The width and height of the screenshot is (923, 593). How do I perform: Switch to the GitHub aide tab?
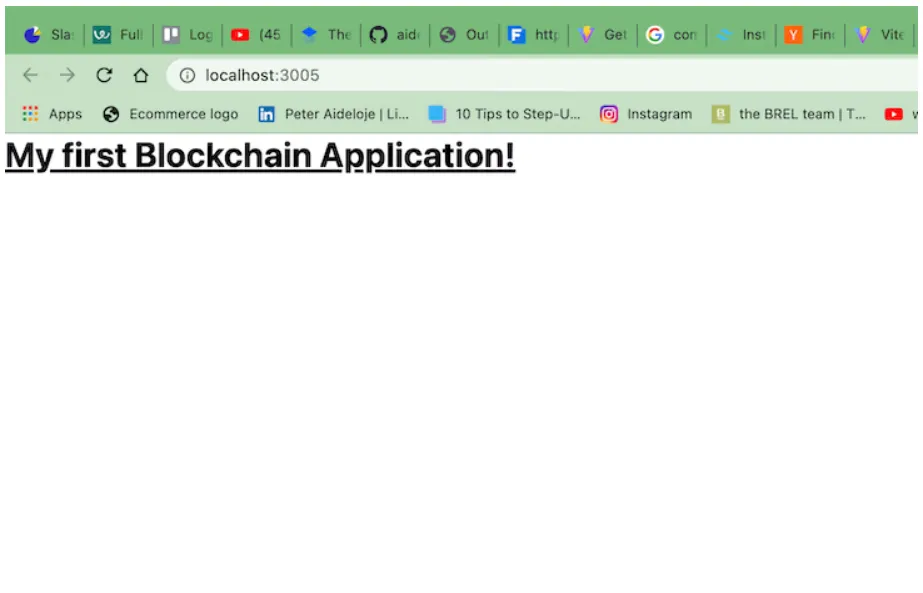[394, 35]
